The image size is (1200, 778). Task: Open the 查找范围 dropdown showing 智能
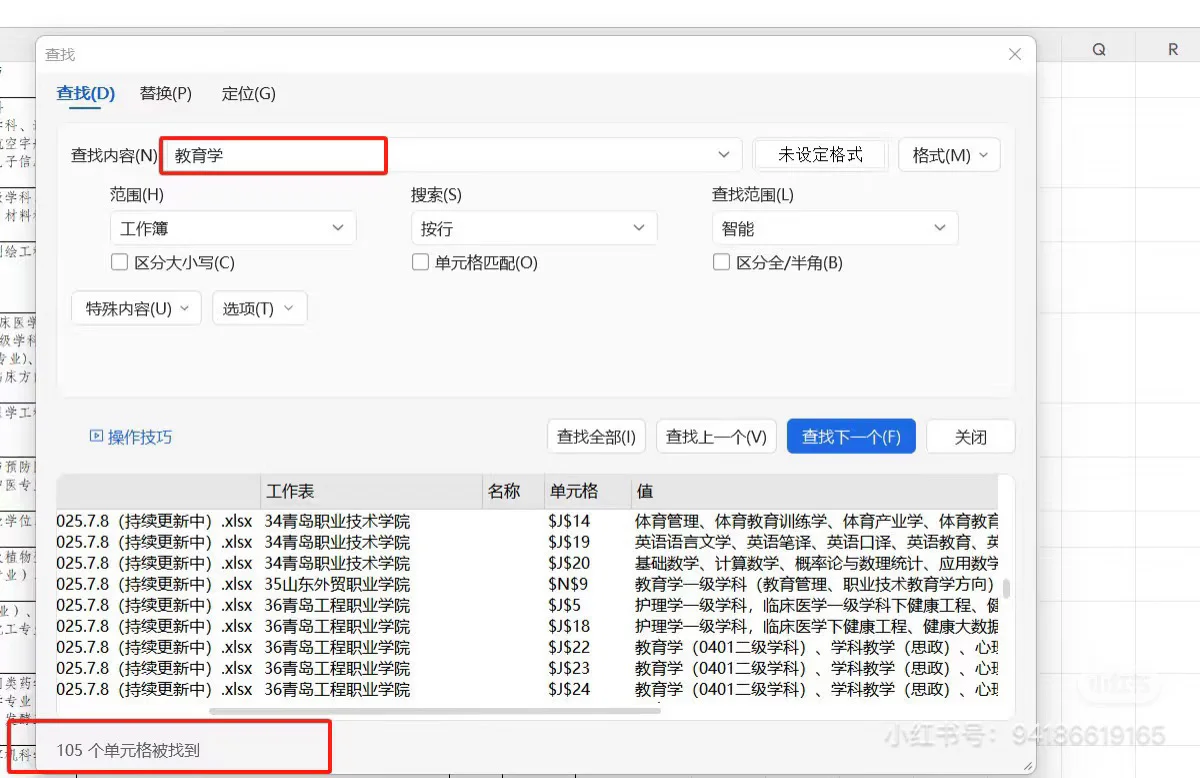click(834, 229)
